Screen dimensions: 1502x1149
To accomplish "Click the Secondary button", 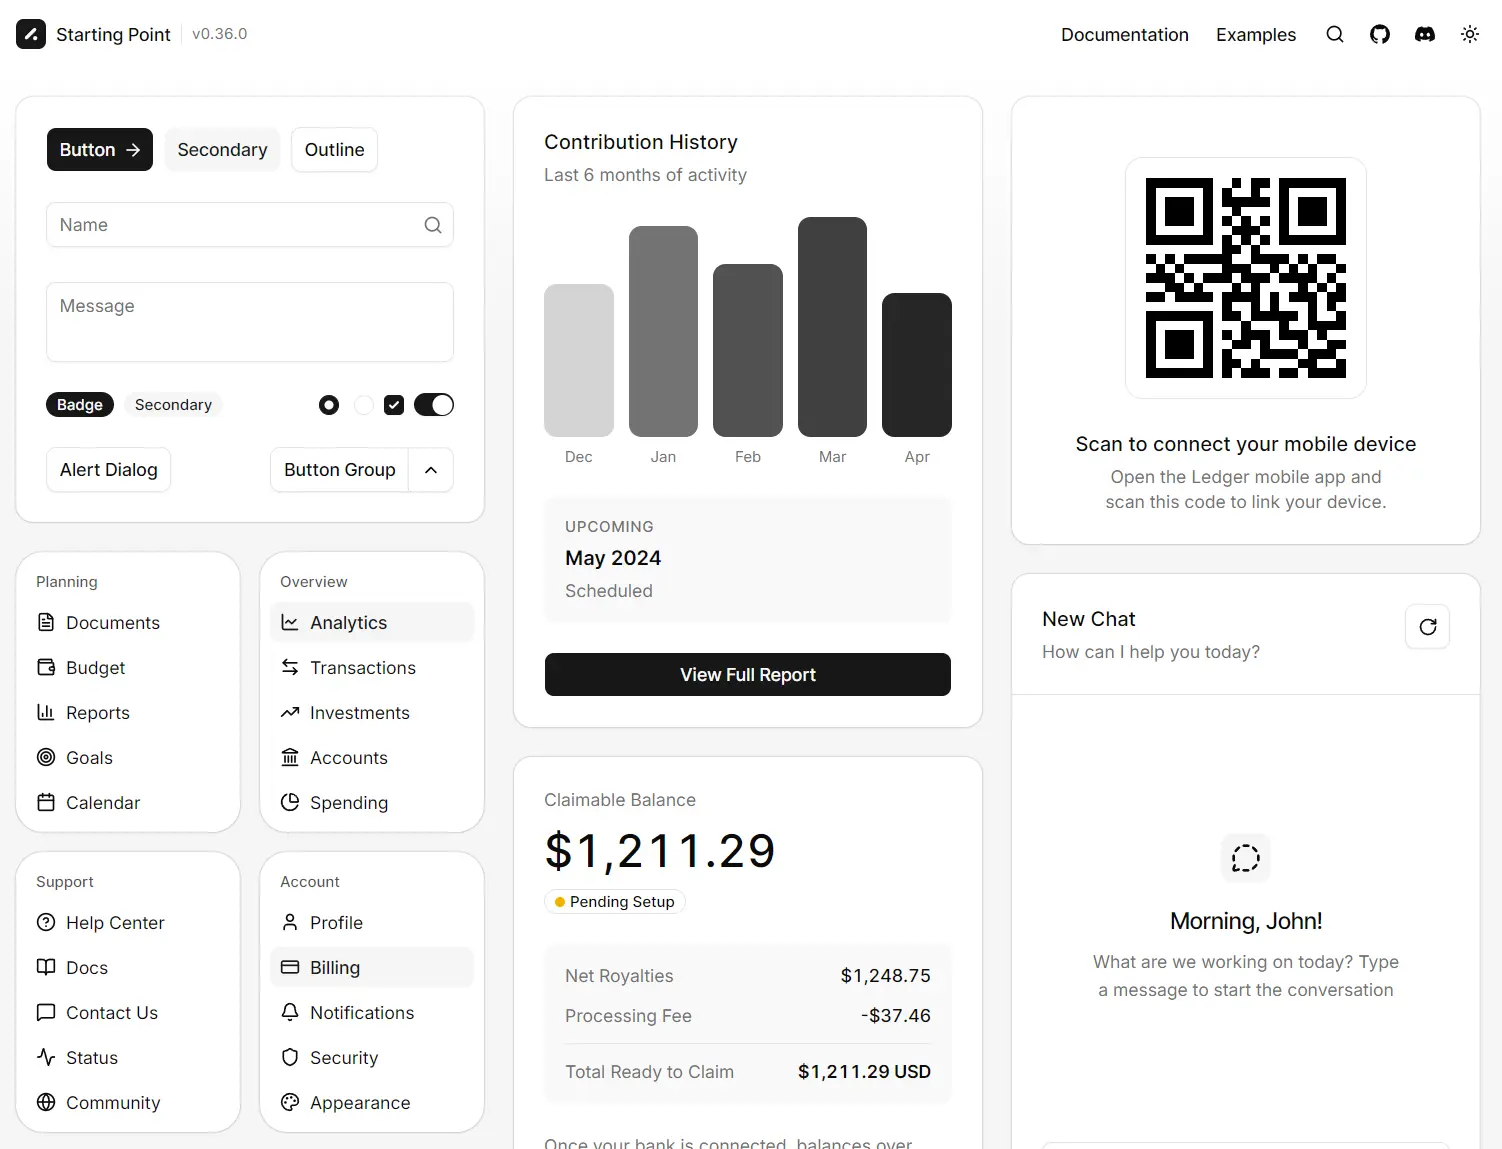I will (222, 150).
